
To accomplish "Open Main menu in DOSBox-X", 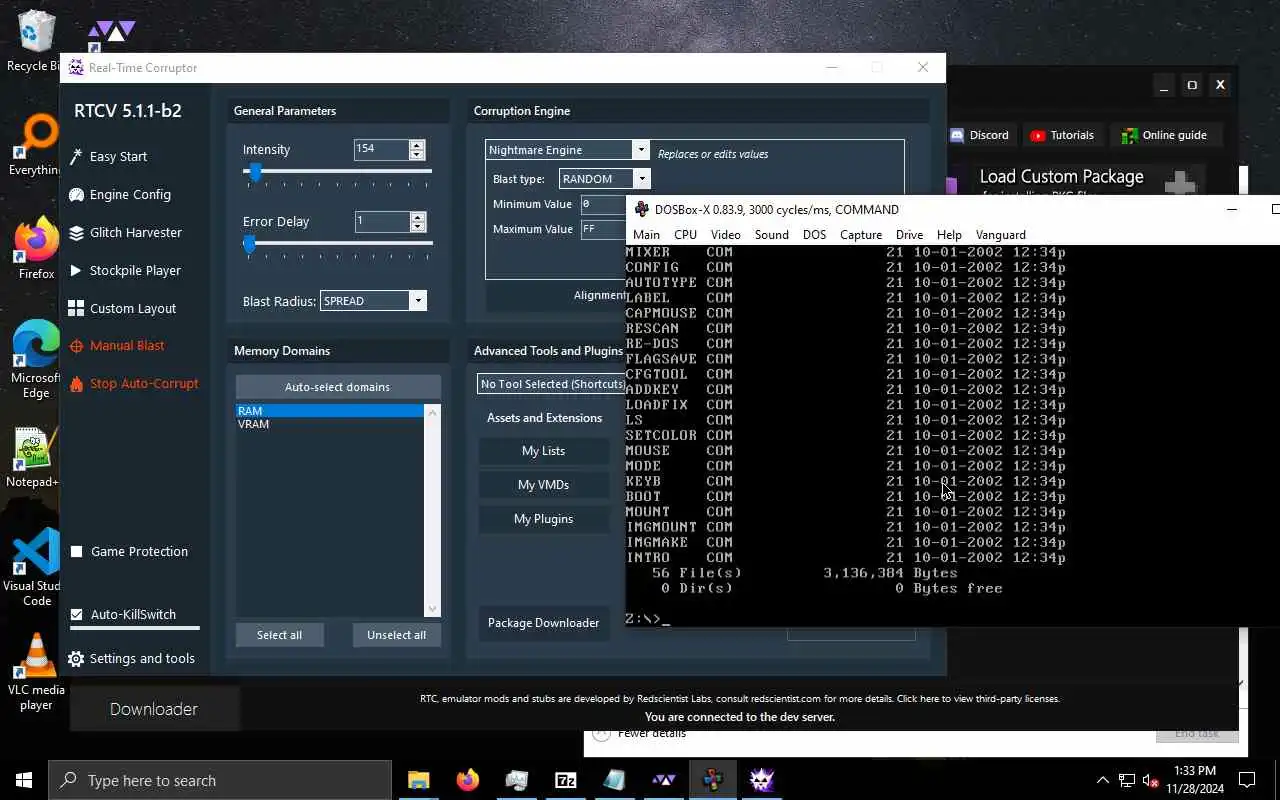I will tap(646, 235).
